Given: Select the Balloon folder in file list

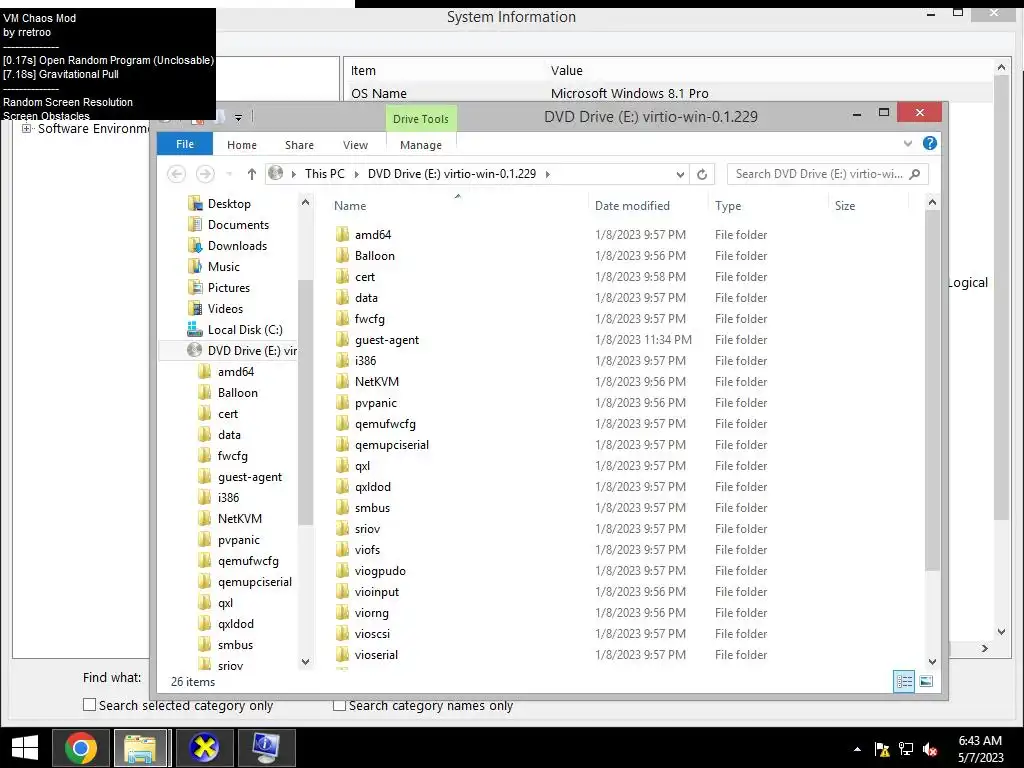Looking at the screenshot, I should (374, 255).
